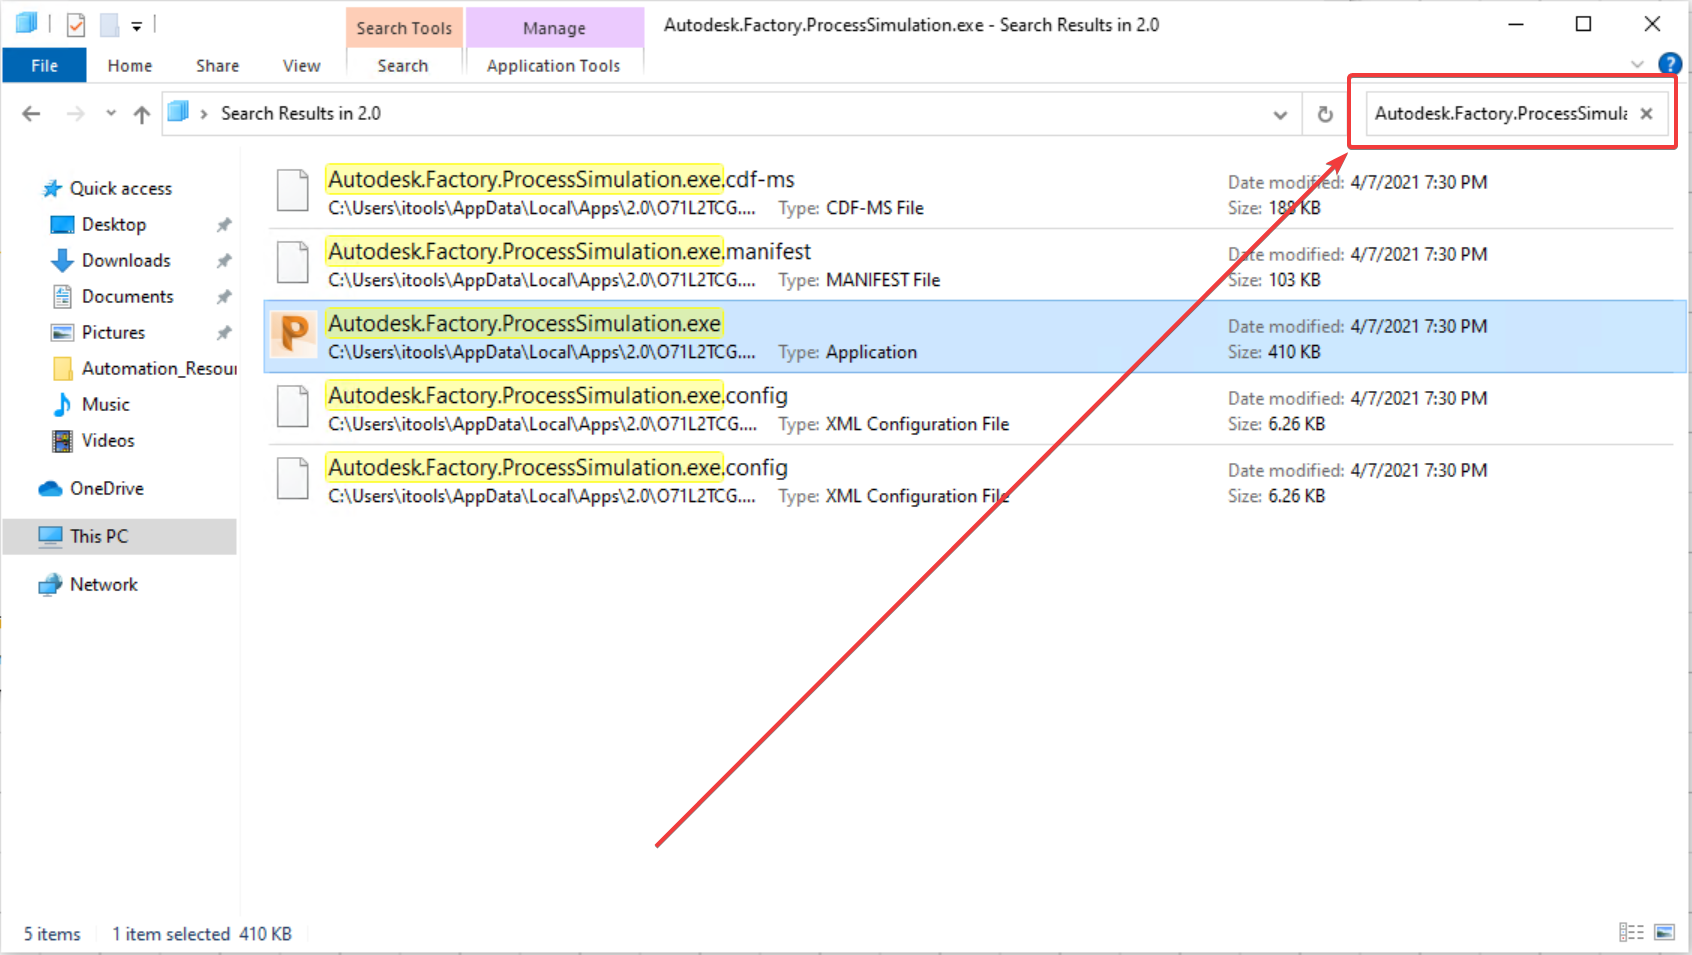Open the Application Tools tab
This screenshot has height=955, width=1692.
pos(553,66)
